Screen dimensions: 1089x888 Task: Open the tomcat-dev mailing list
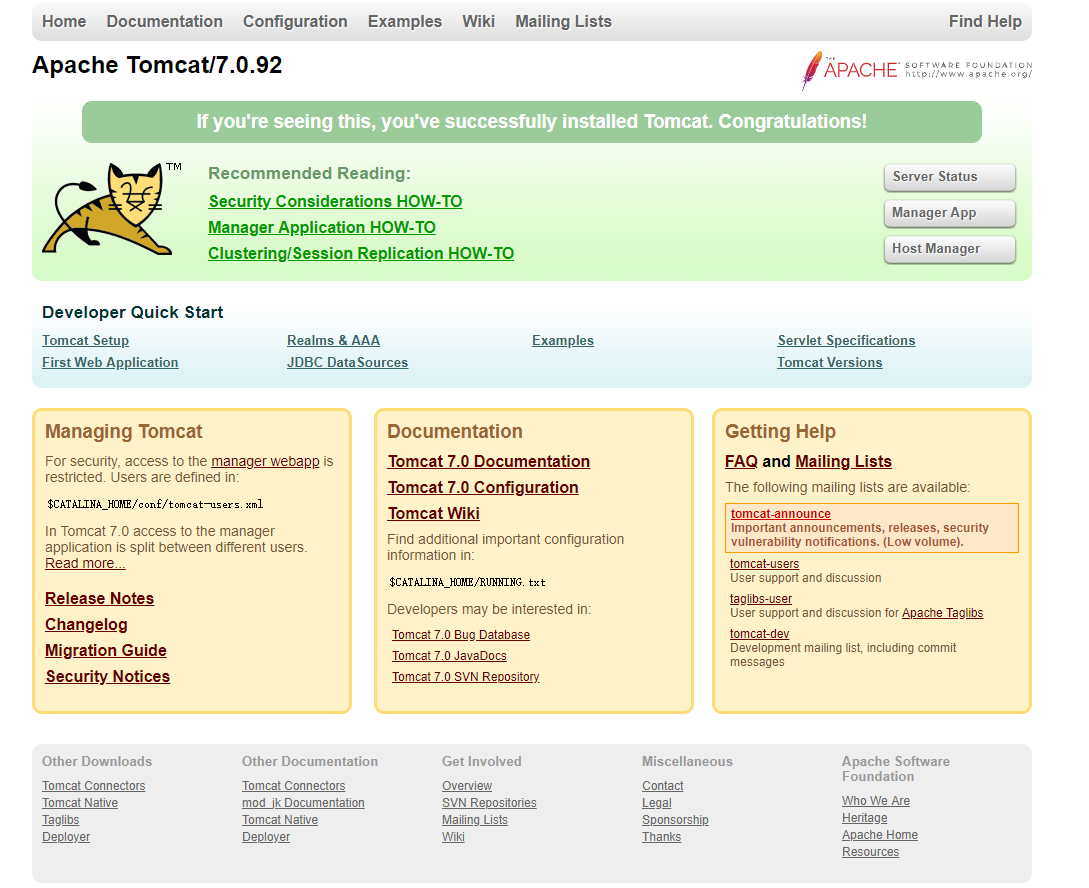pos(760,634)
